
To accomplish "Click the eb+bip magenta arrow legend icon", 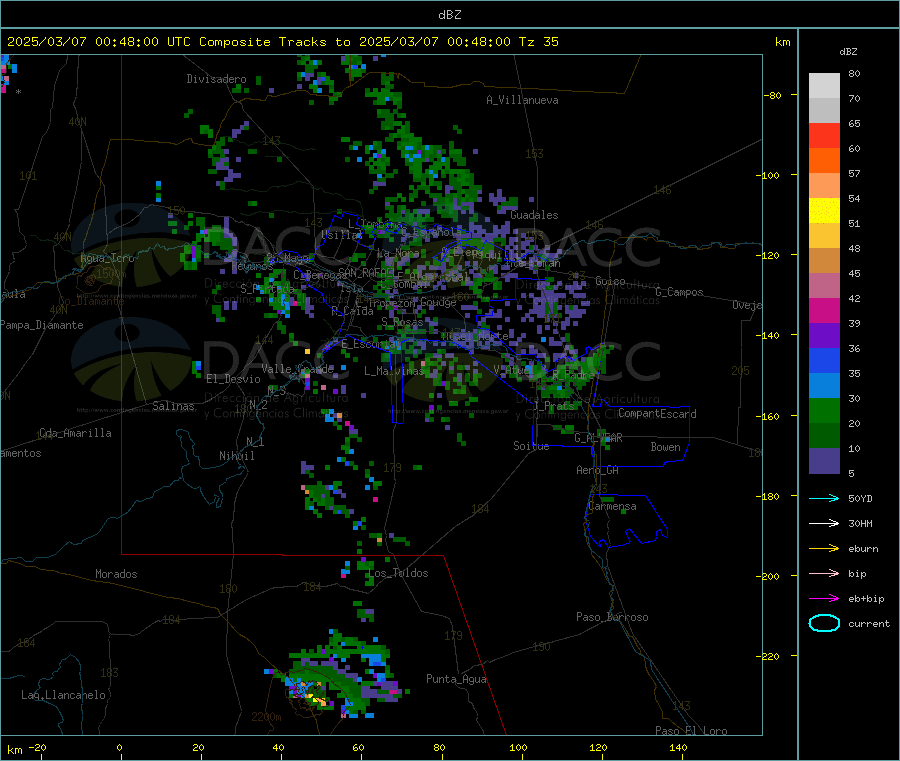I will (824, 598).
